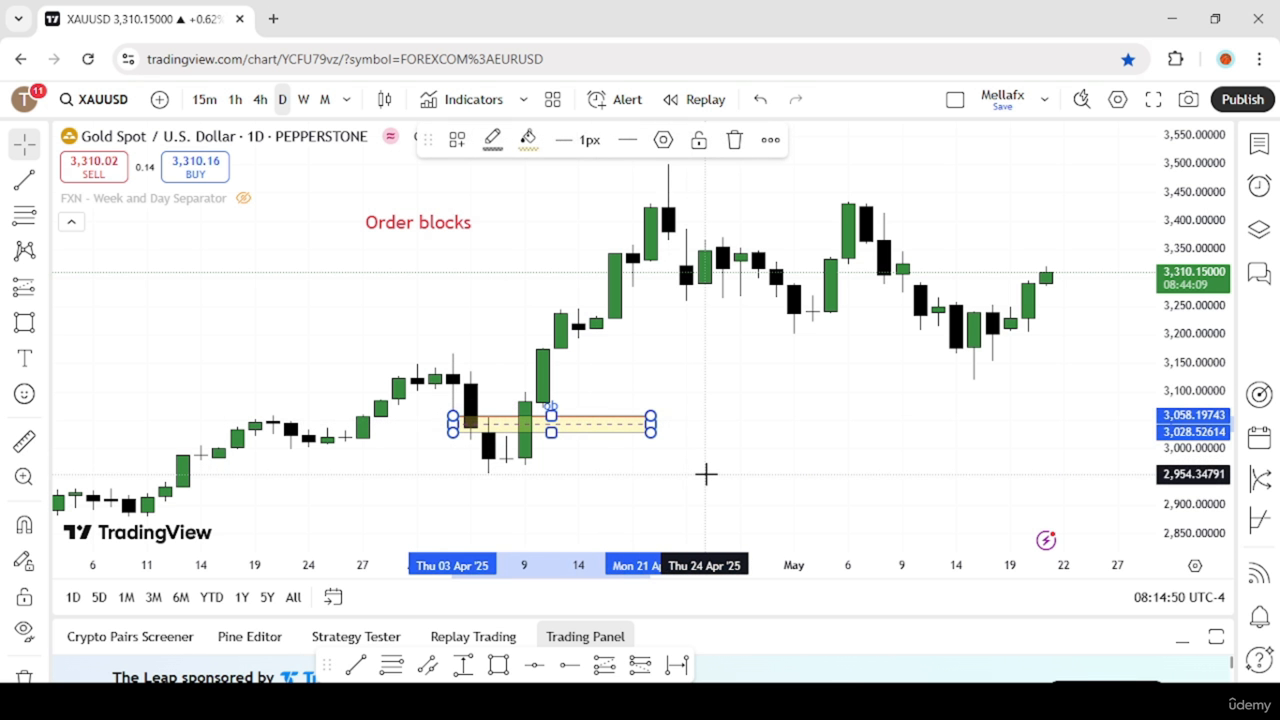Take a chart snapshot with camera icon
The width and height of the screenshot is (1280, 720).
coord(1188,99)
